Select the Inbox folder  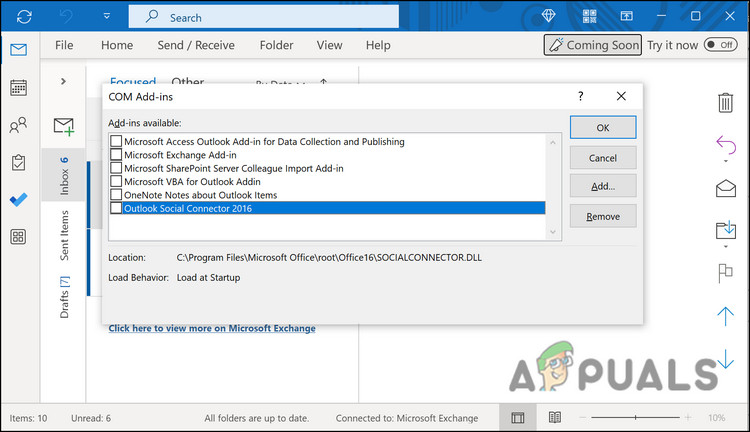(64, 176)
